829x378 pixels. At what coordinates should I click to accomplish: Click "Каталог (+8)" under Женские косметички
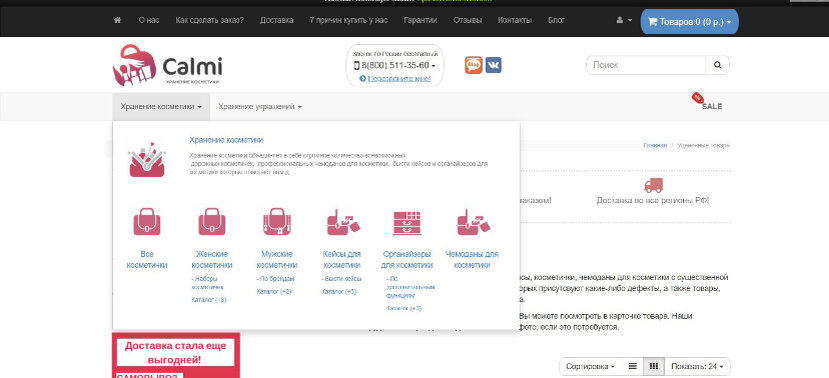[x=209, y=300]
